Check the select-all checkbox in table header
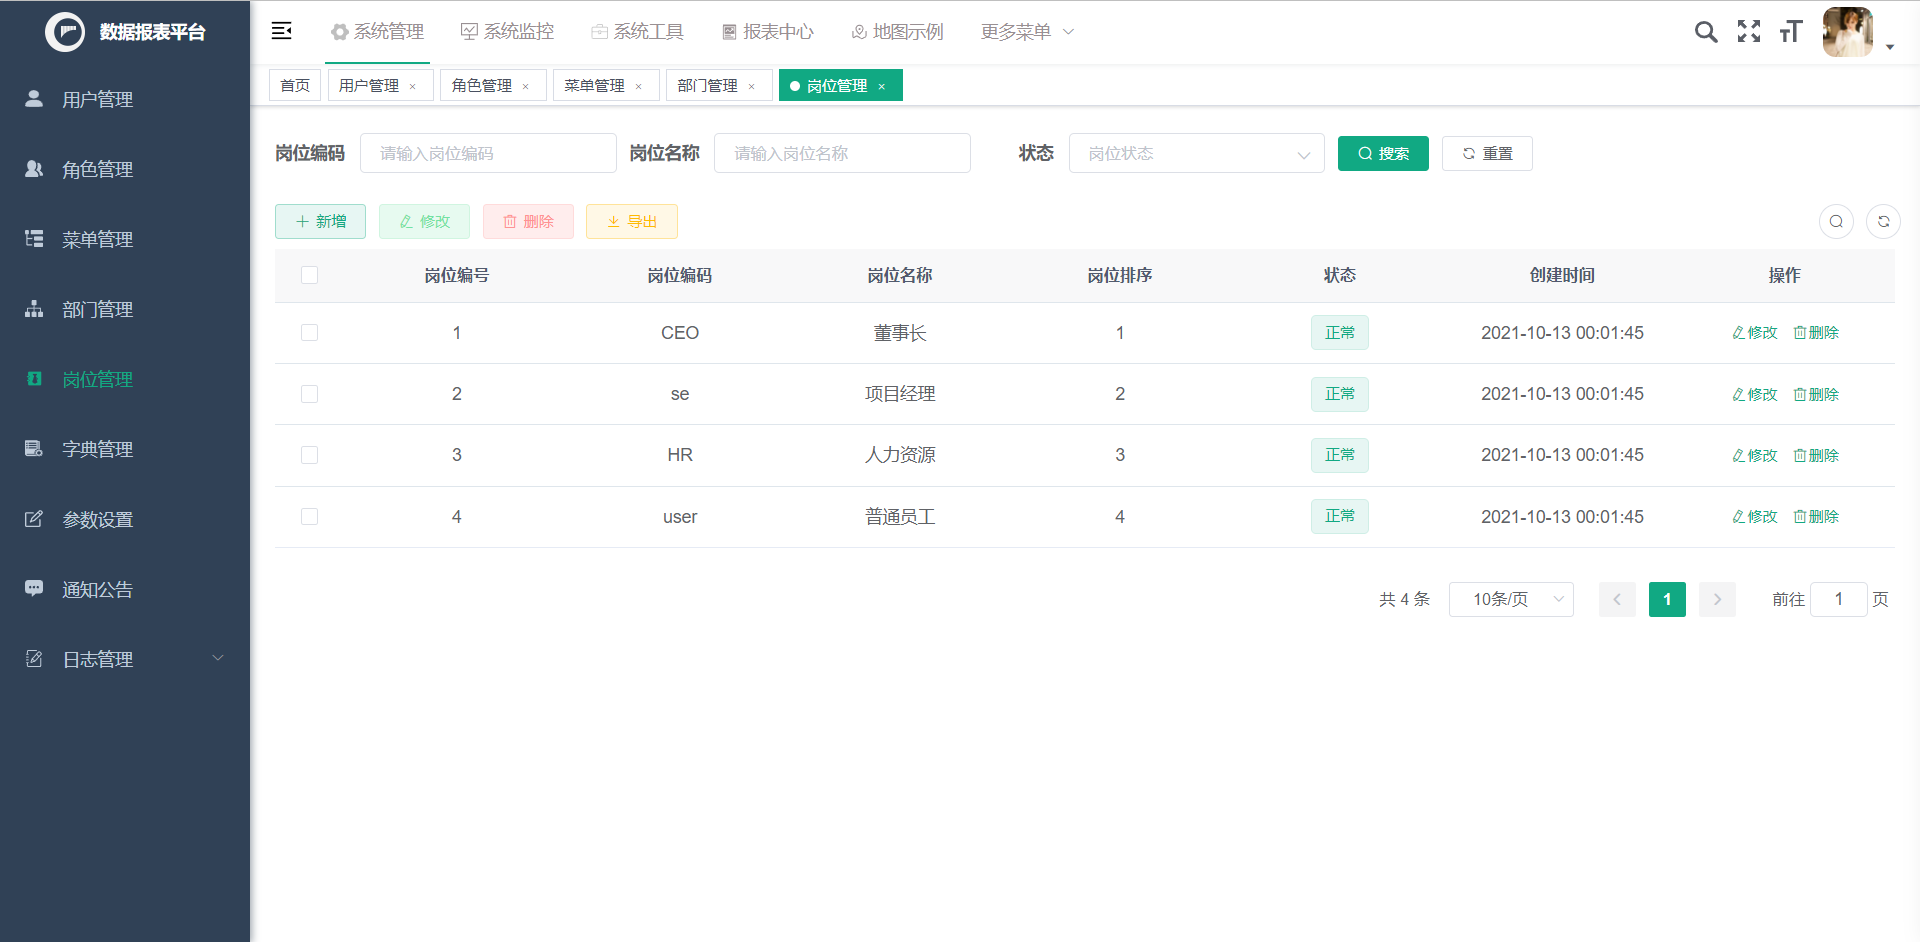 coord(309,275)
